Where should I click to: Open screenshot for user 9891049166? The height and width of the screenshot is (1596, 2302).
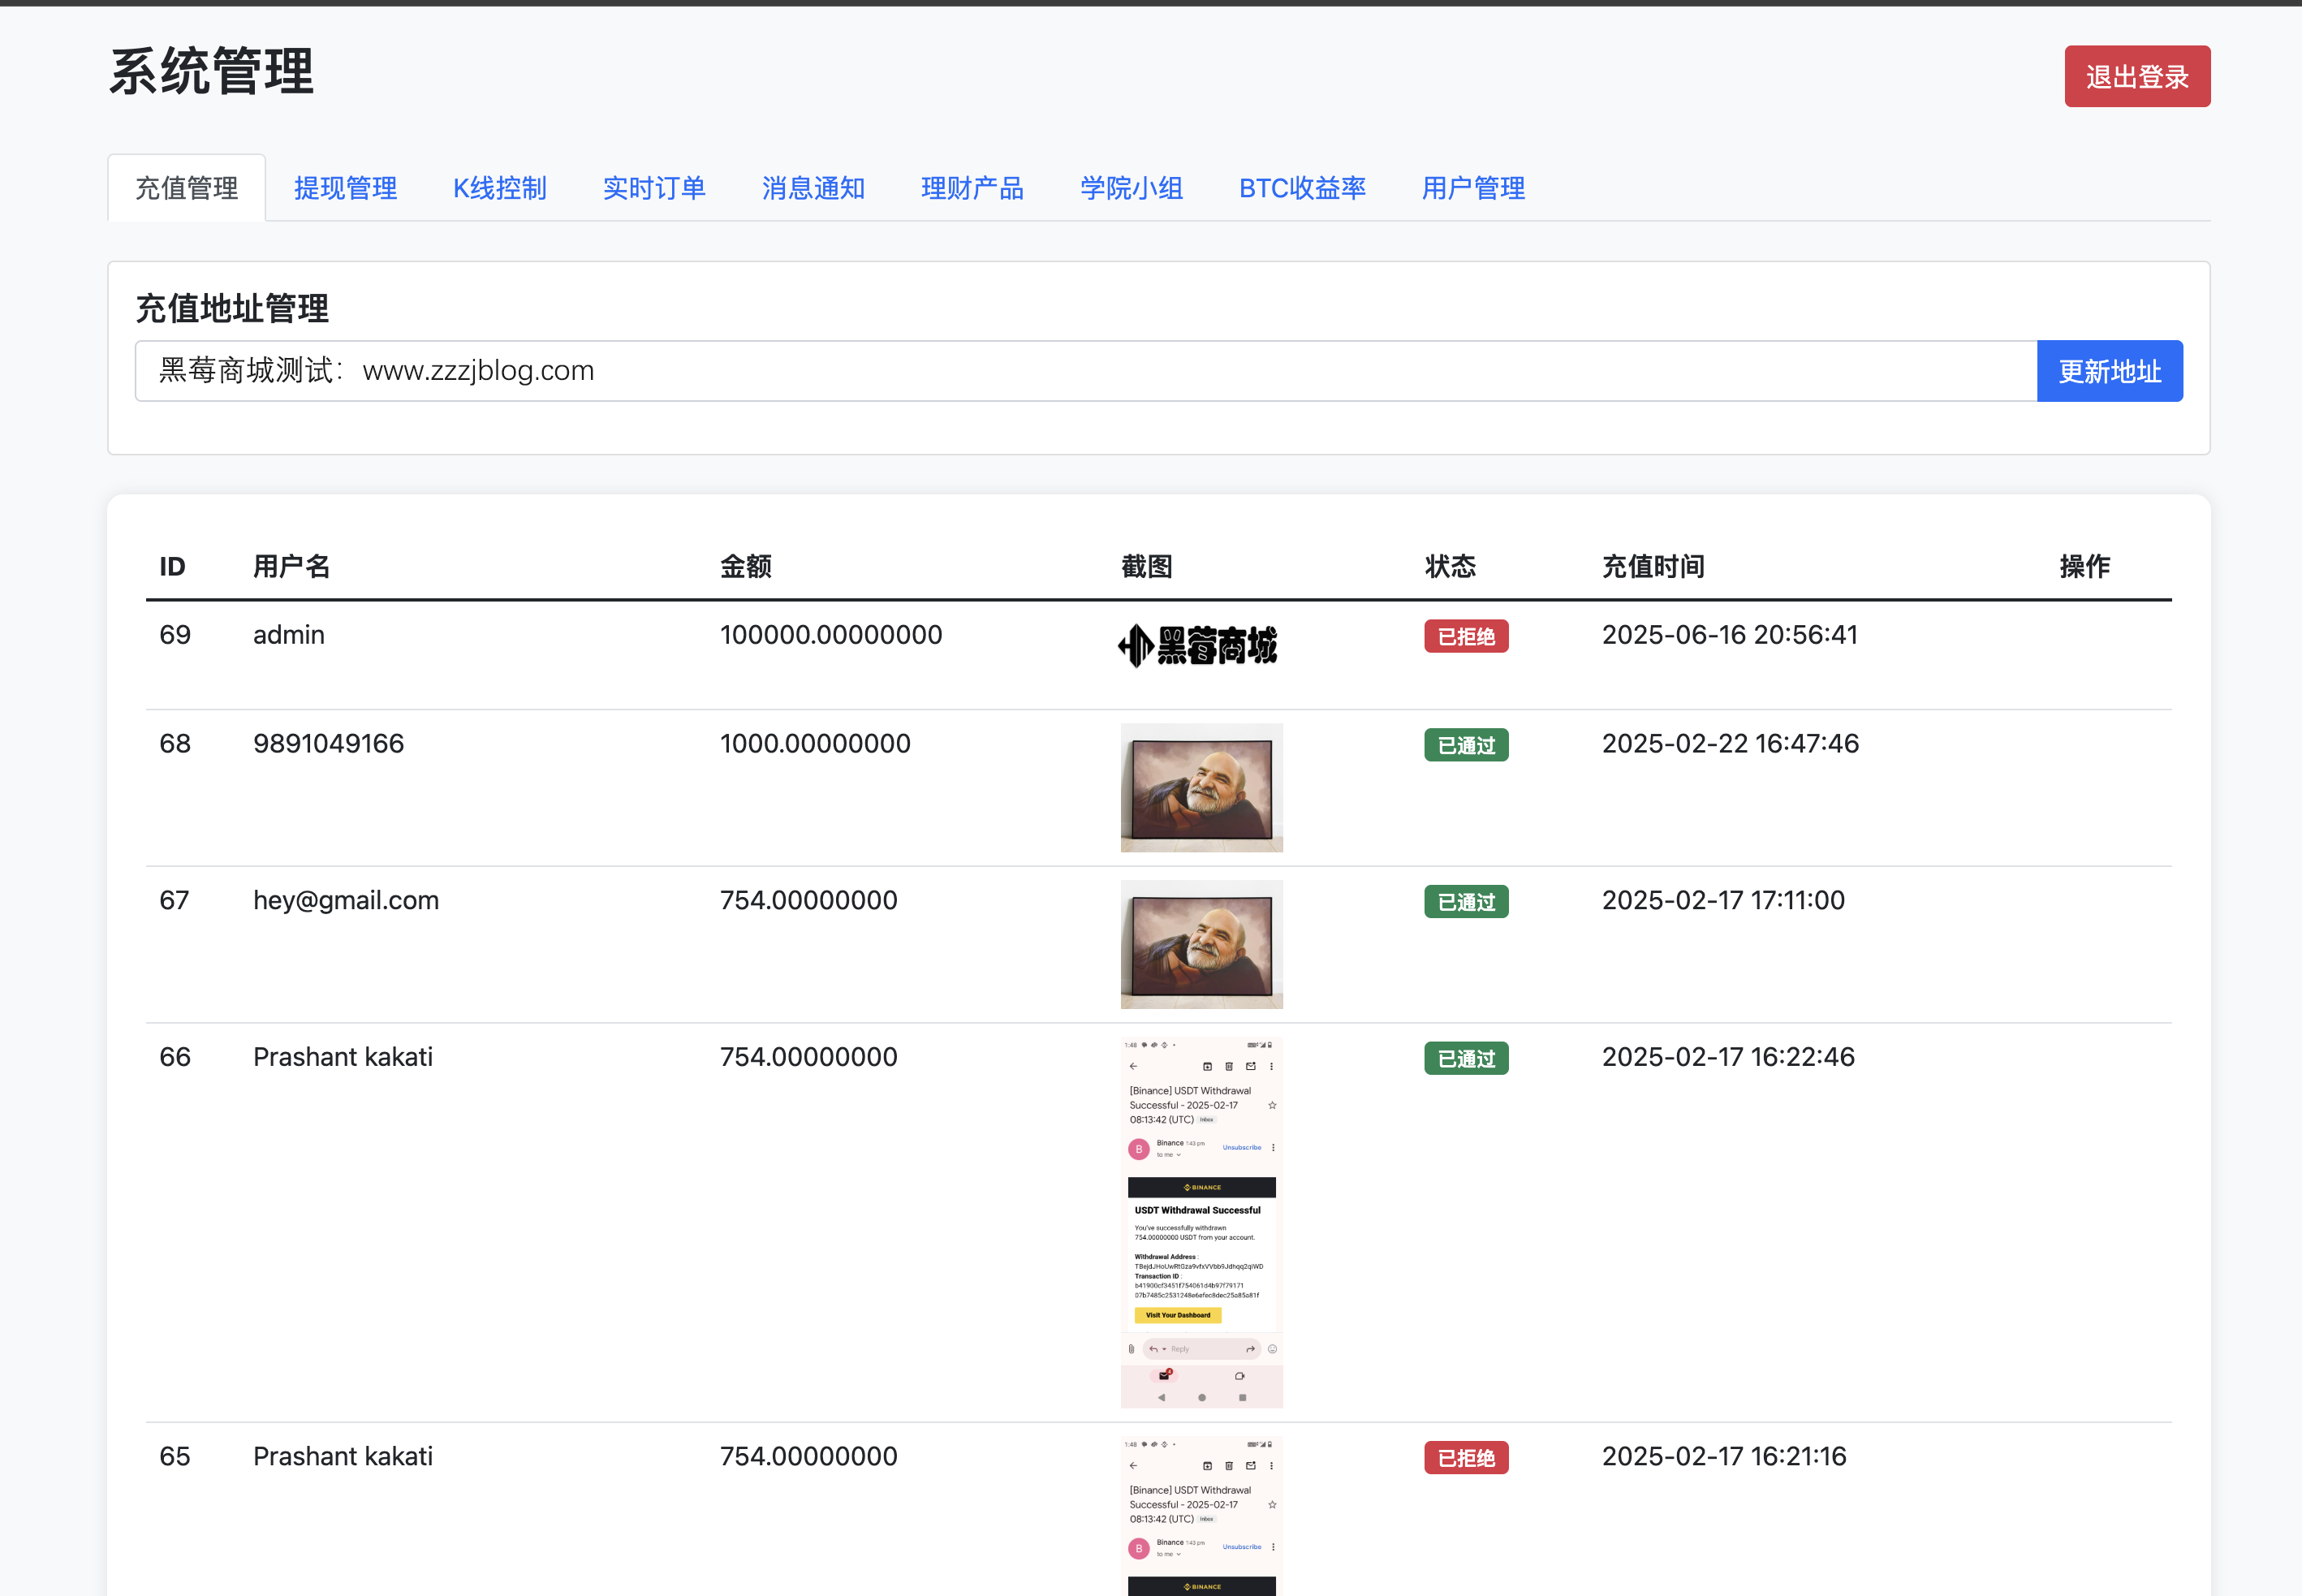coord(1201,788)
